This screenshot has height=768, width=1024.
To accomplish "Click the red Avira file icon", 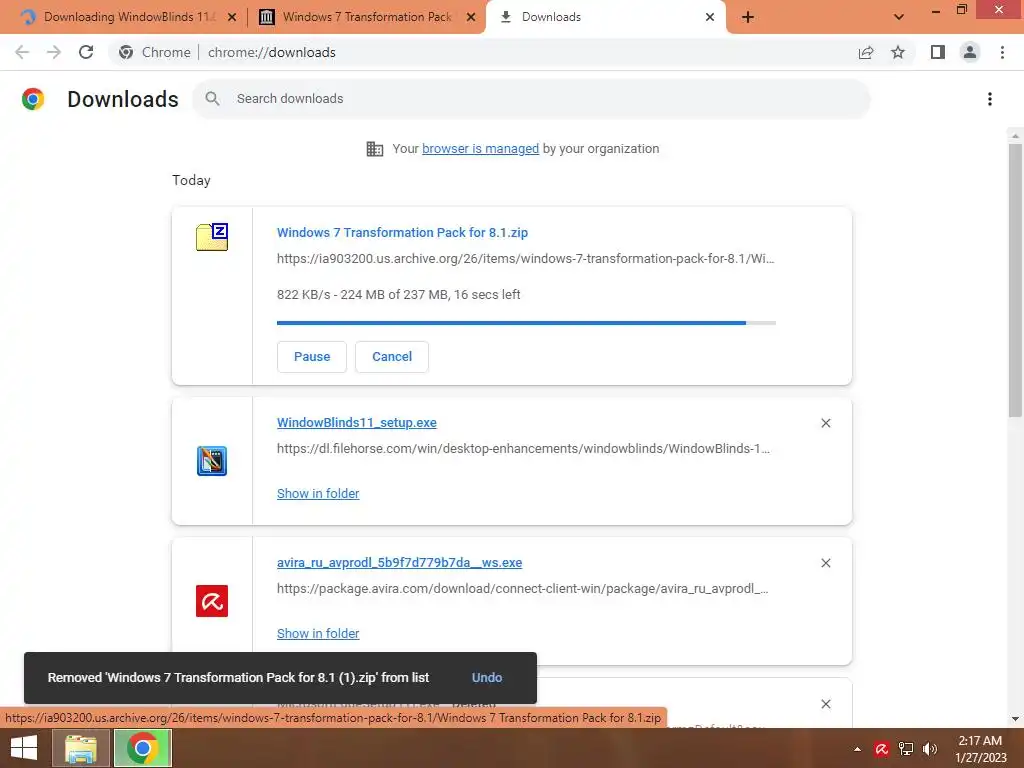I will (x=212, y=601).
